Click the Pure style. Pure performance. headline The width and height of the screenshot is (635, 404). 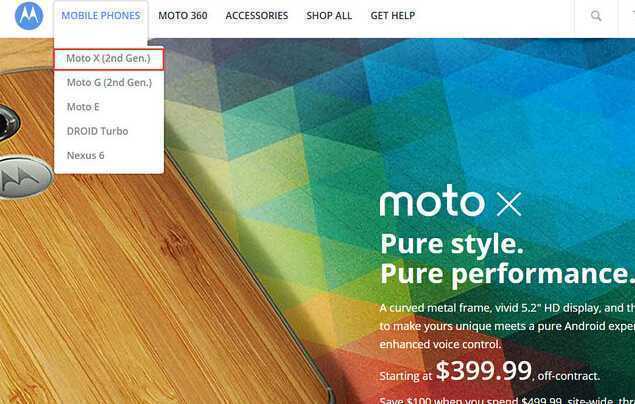(507, 259)
